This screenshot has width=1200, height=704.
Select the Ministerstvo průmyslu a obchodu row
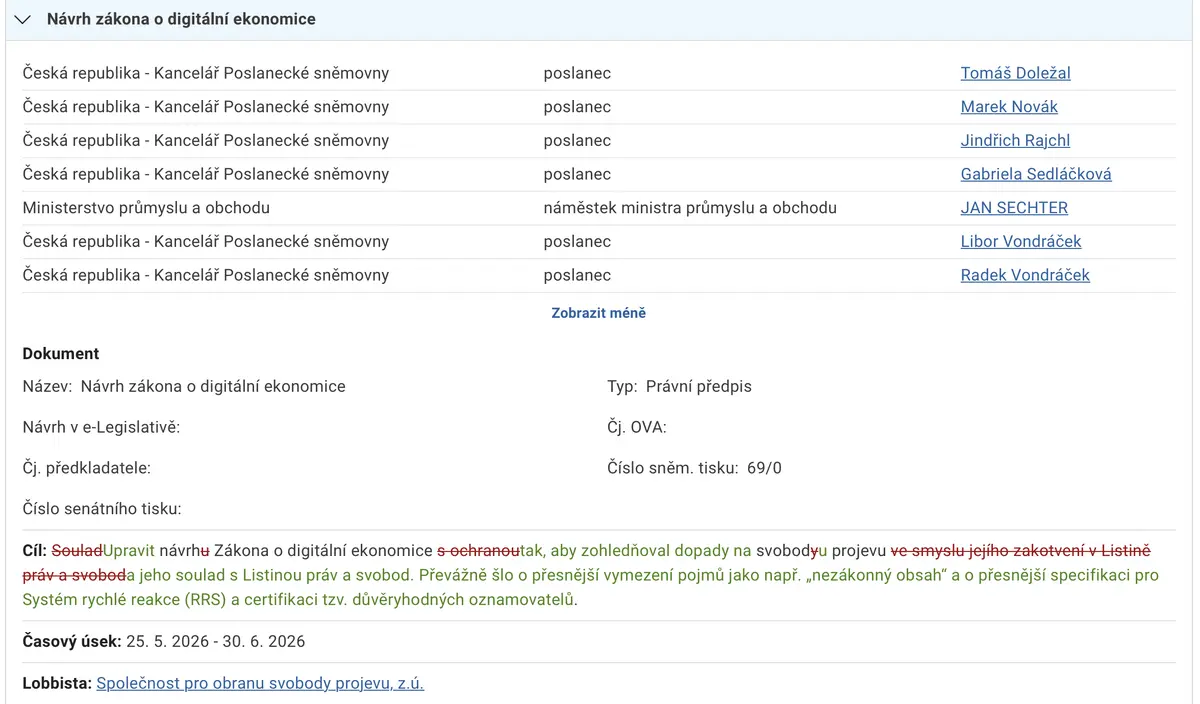pos(599,208)
